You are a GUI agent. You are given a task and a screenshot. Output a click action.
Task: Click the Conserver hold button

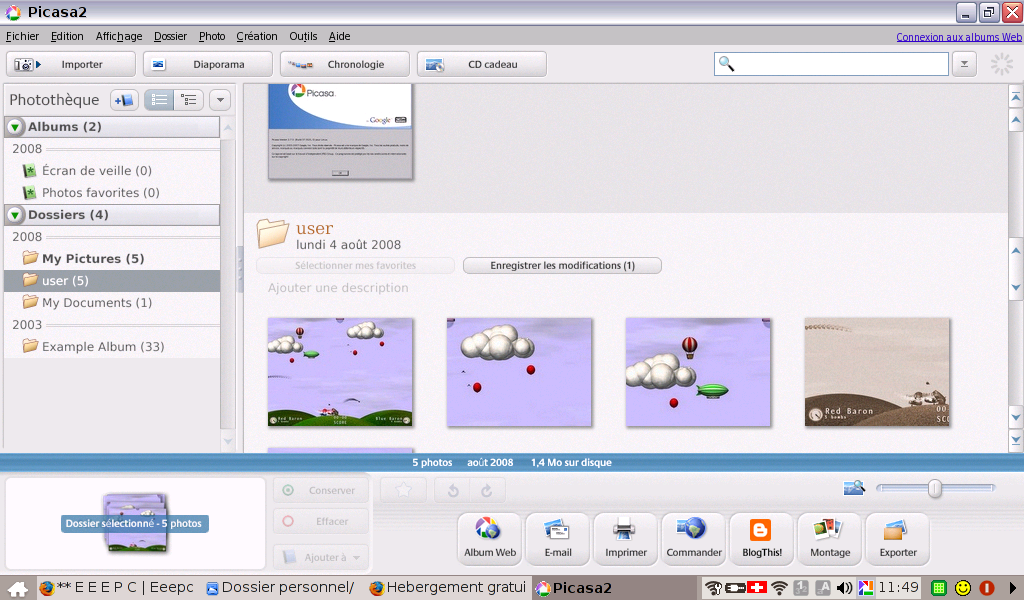(321, 490)
